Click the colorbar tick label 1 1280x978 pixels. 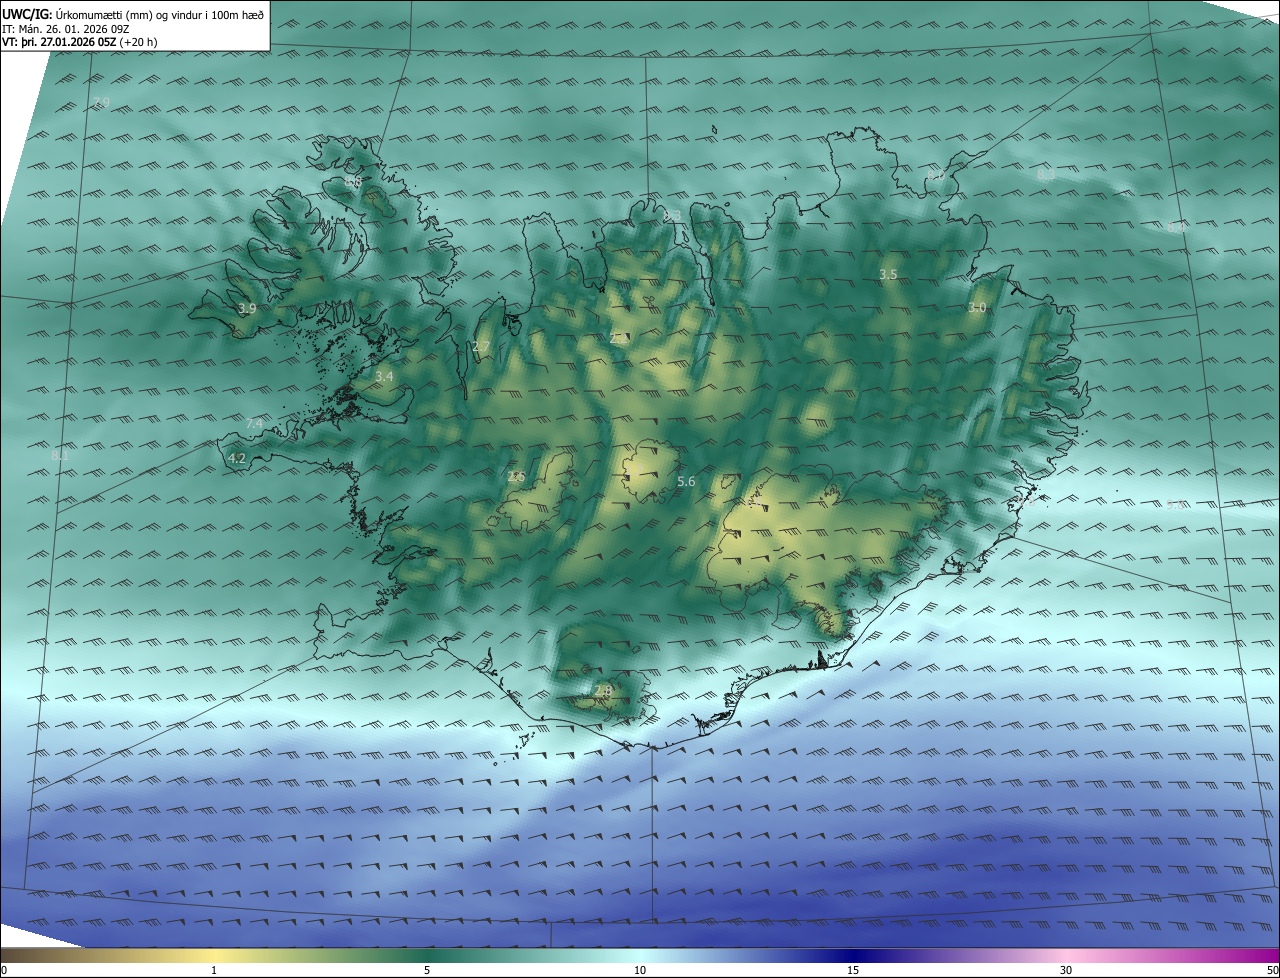[x=214, y=970]
